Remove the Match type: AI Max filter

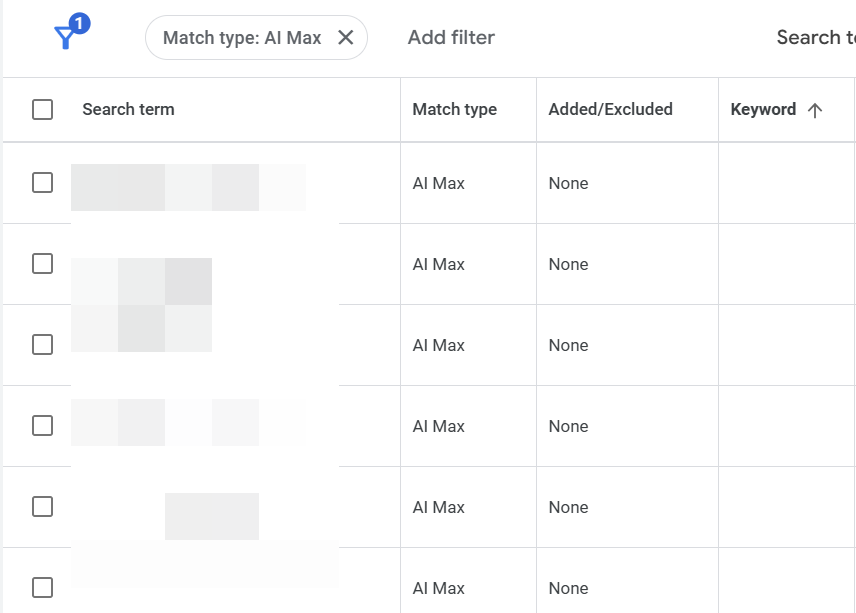point(345,37)
